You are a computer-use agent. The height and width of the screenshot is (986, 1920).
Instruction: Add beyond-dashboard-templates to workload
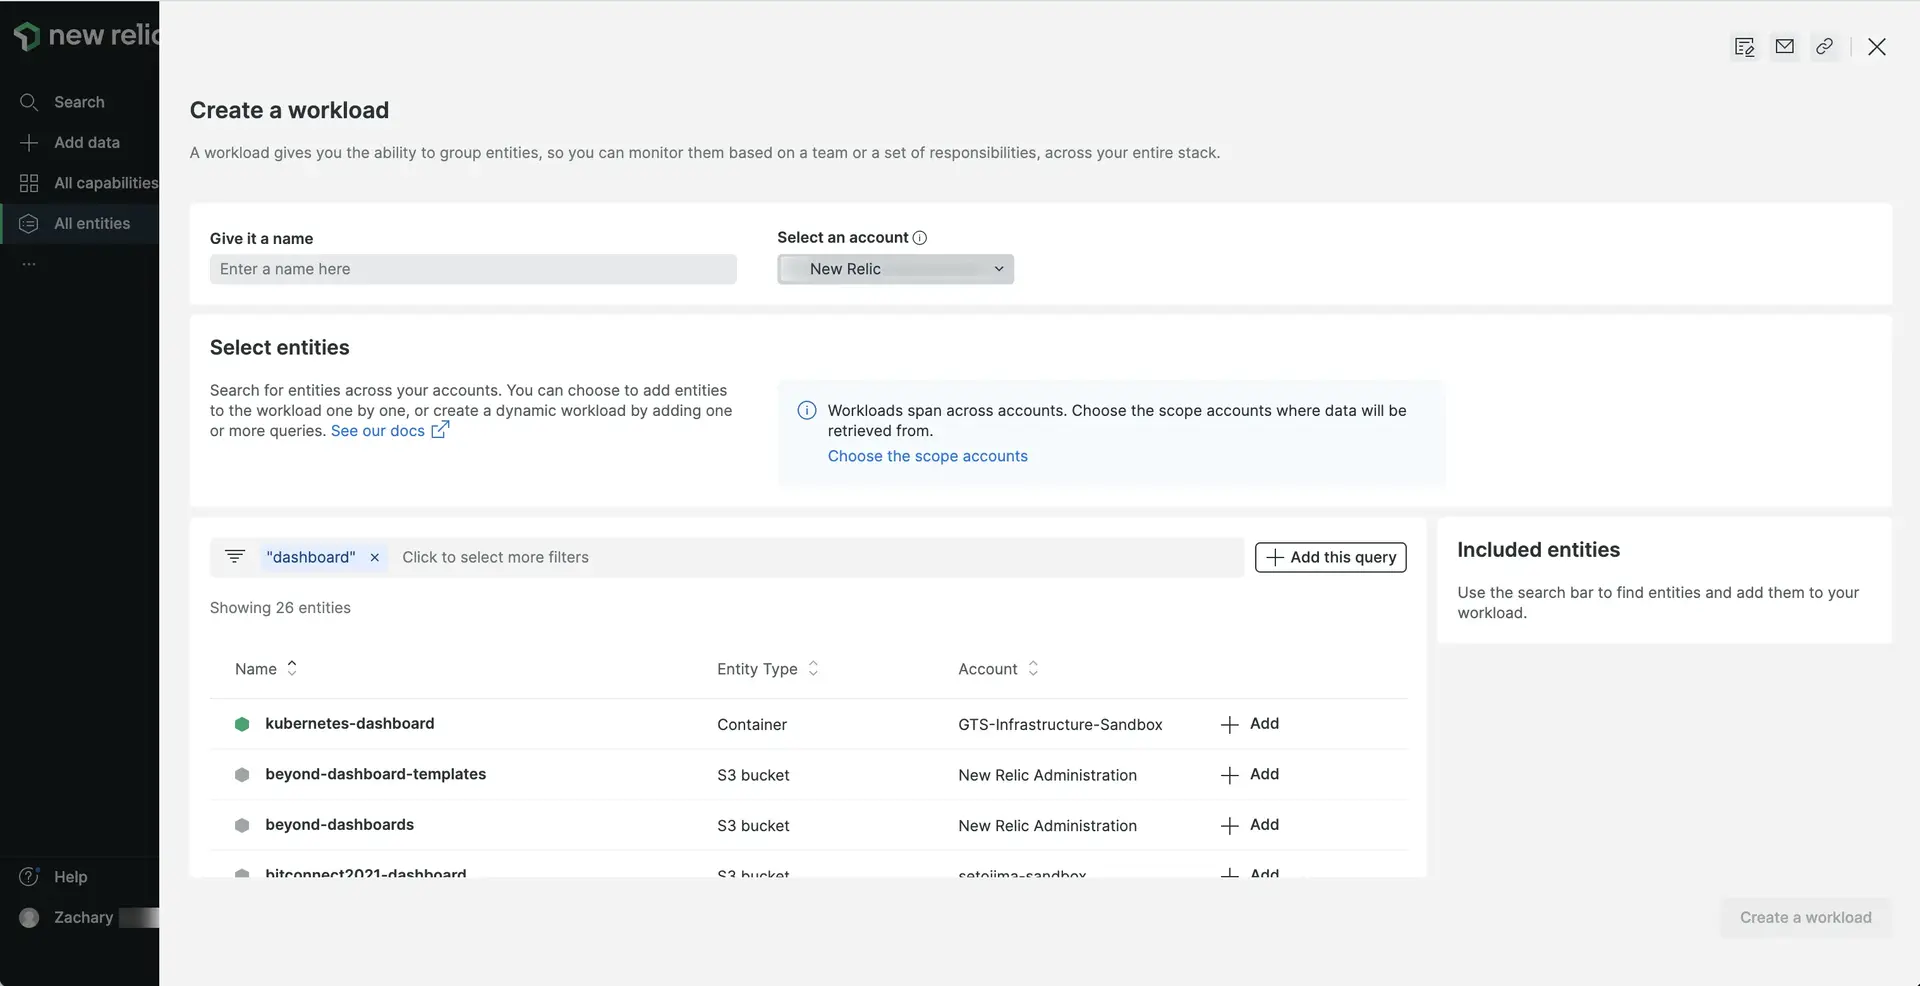[1250, 775]
